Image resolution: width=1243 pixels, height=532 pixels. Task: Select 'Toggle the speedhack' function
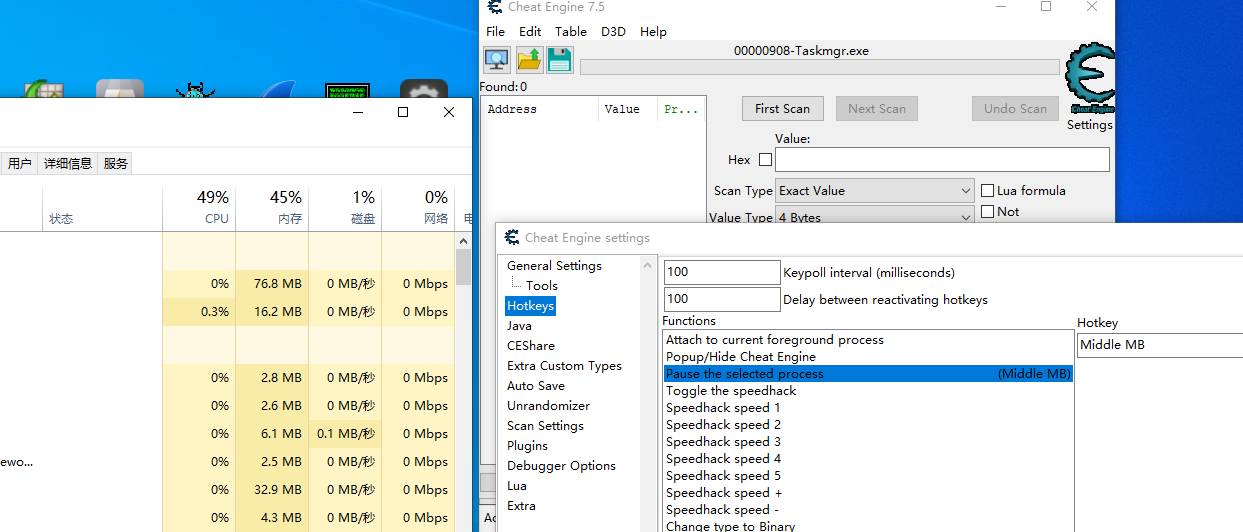868,391
